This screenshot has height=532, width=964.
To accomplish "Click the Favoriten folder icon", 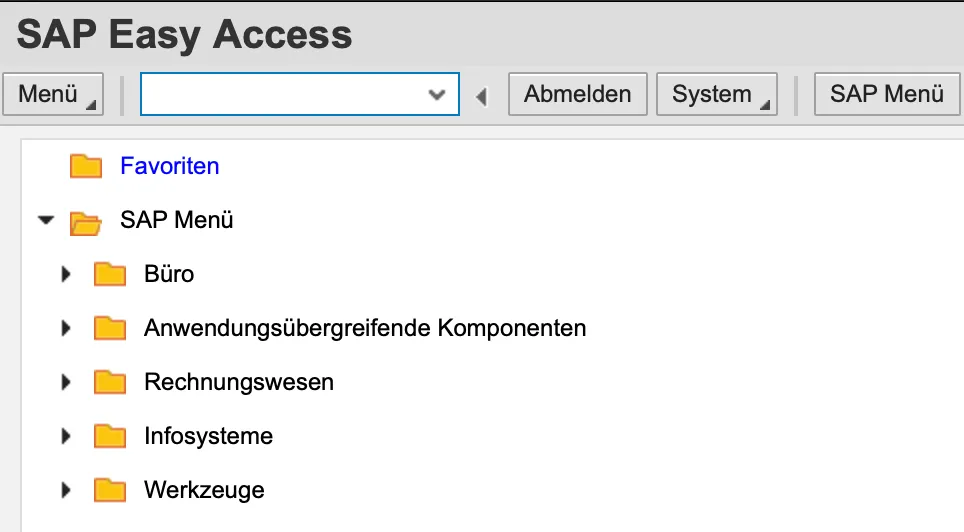I will 86,166.
